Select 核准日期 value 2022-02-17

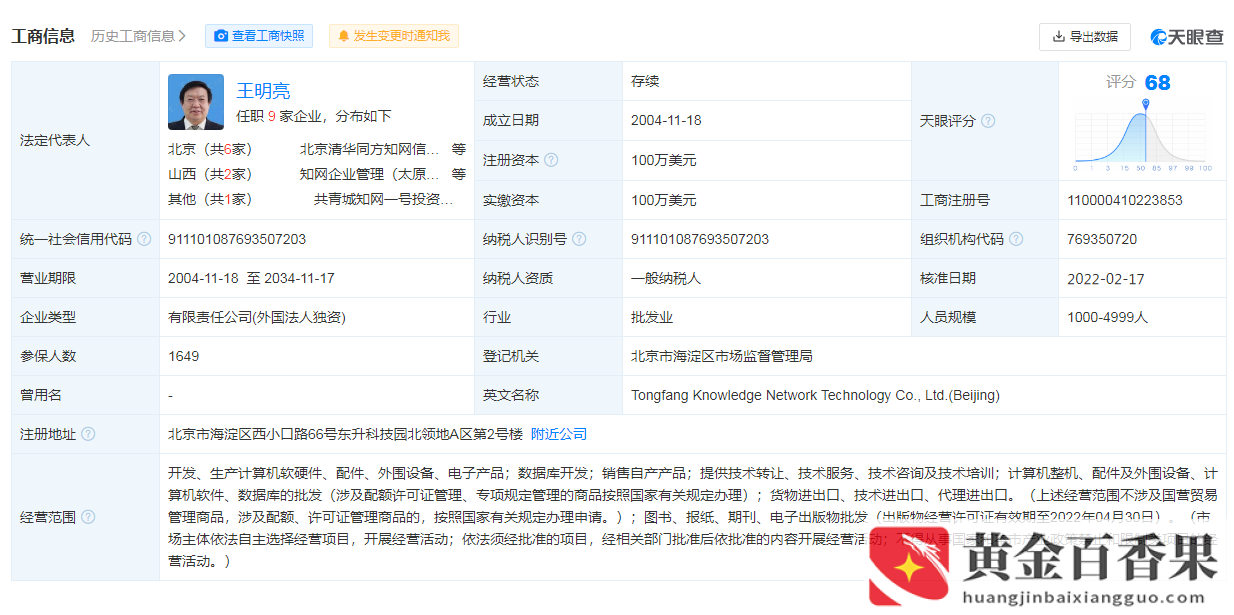(1106, 278)
